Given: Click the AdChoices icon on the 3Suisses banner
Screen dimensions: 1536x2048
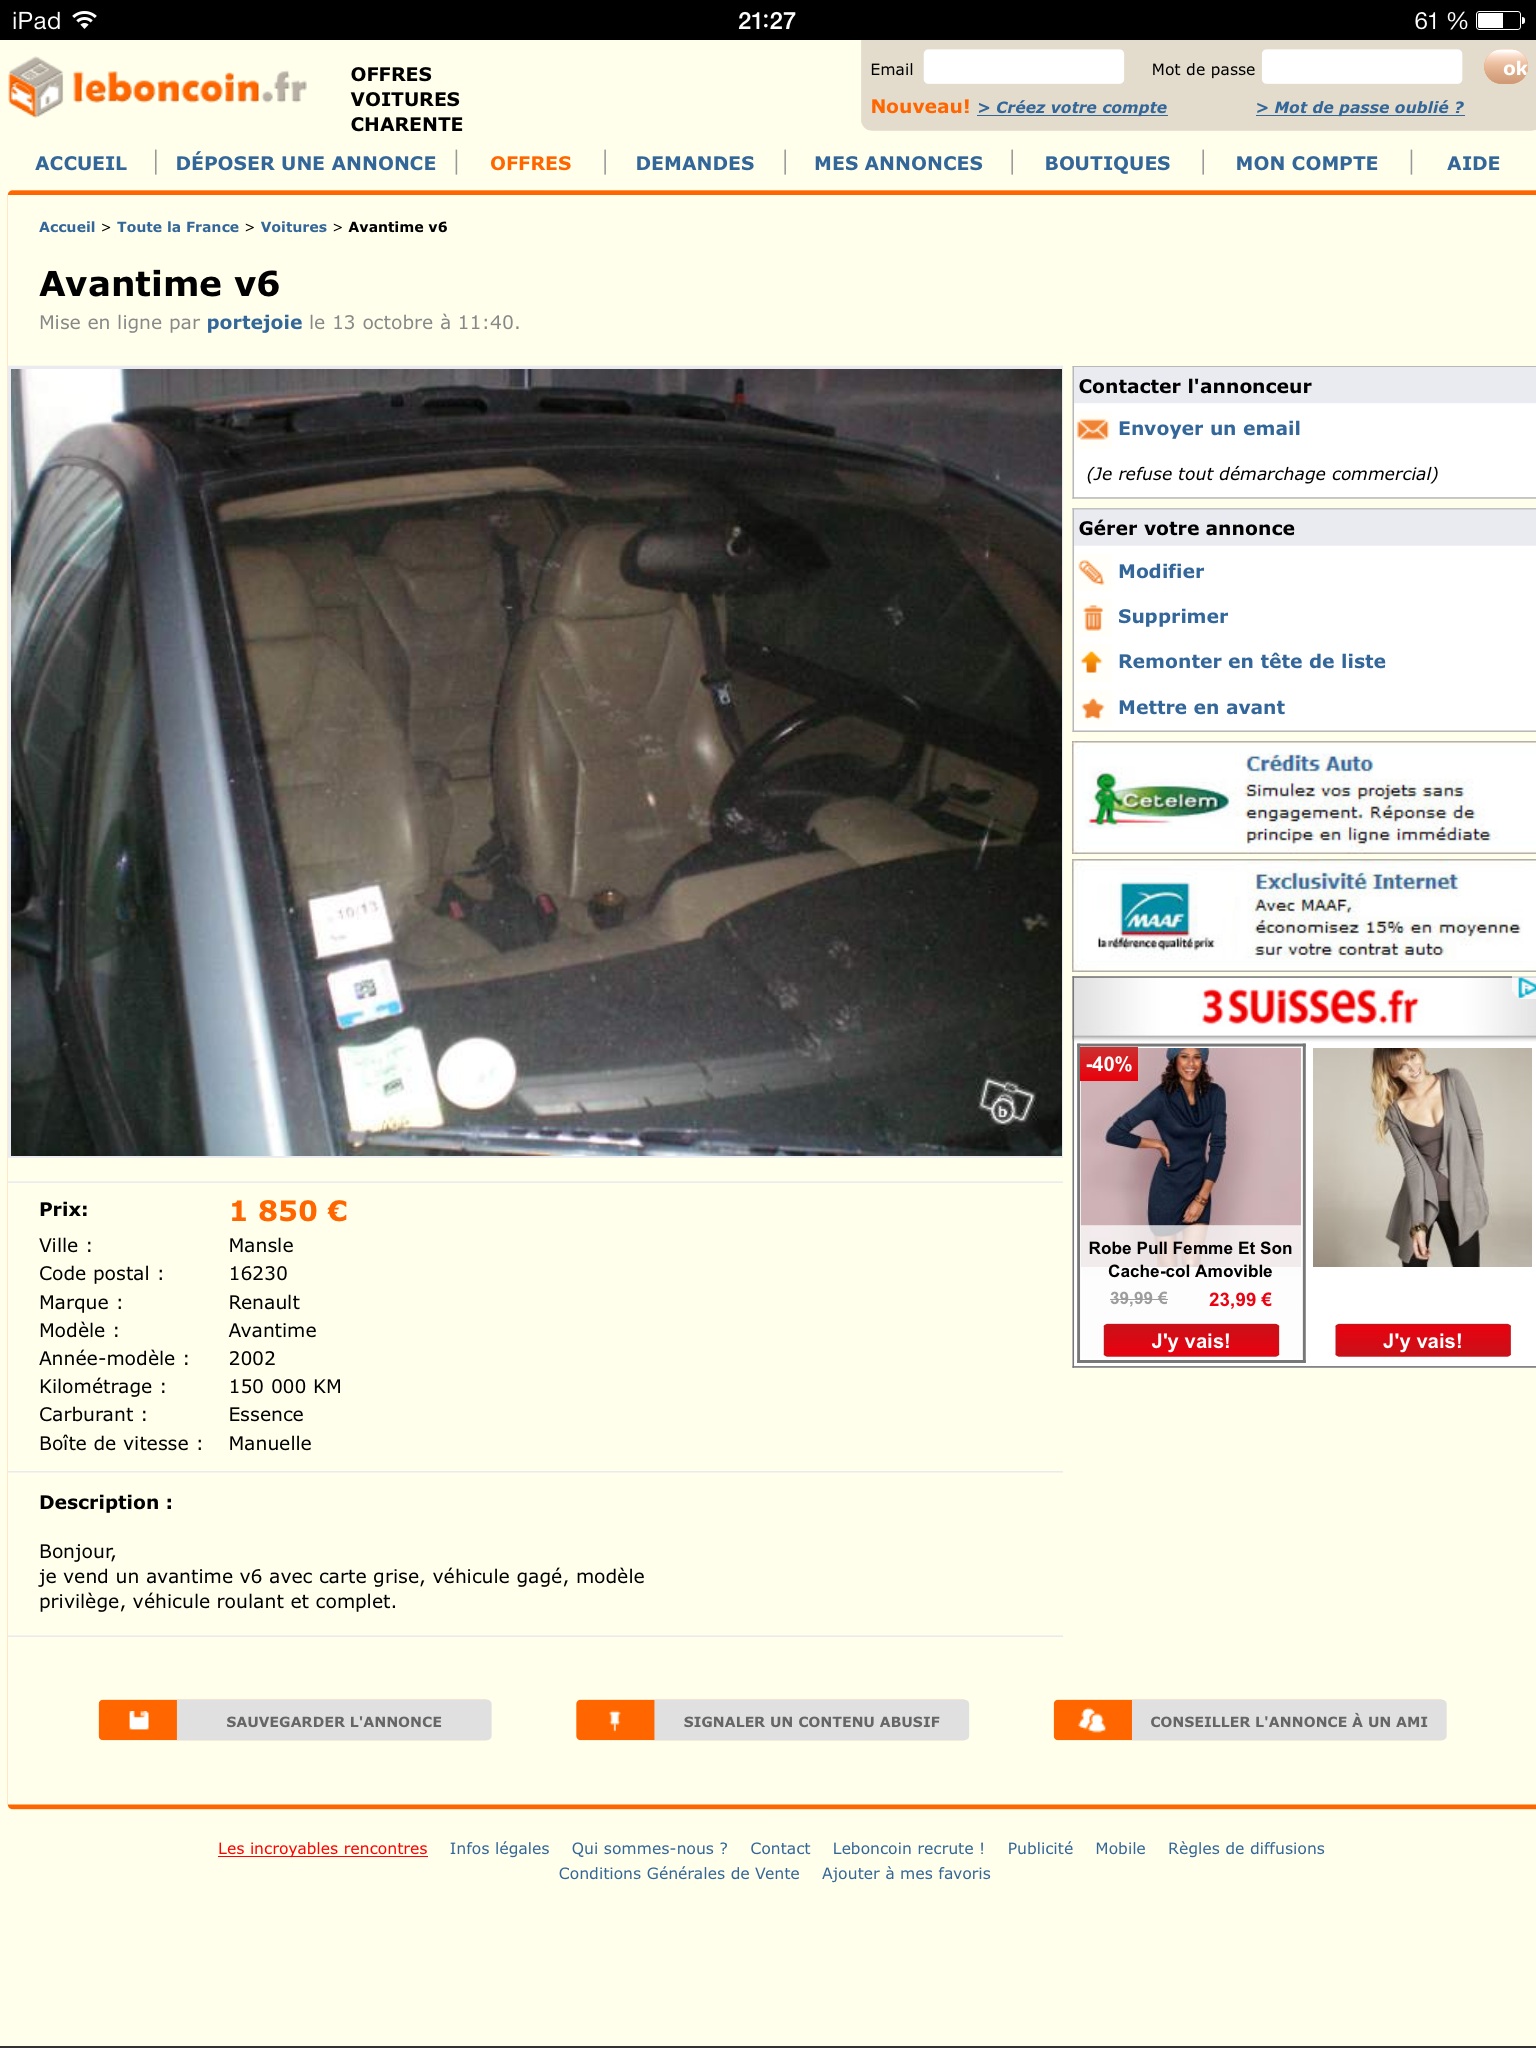Looking at the screenshot, I should pyautogui.click(x=1526, y=988).
